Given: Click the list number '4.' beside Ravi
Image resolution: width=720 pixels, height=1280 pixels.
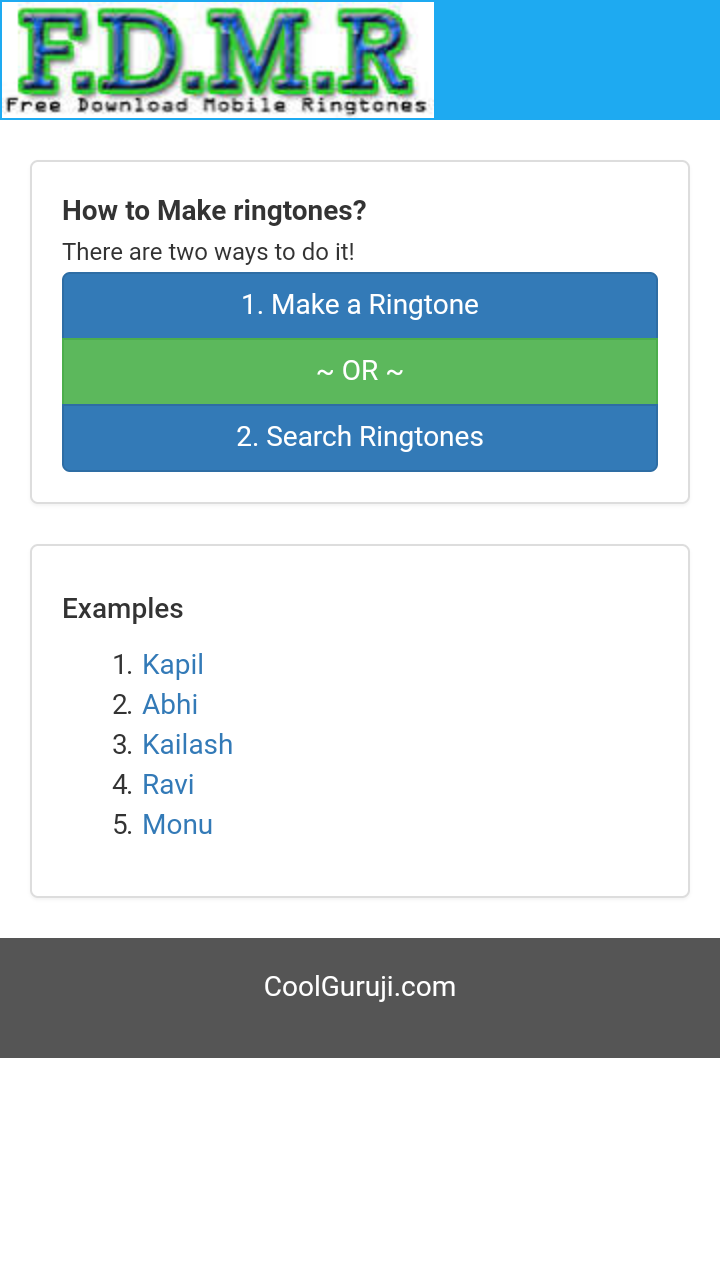Looking at the screenshot, I should [x=123, y=785].
